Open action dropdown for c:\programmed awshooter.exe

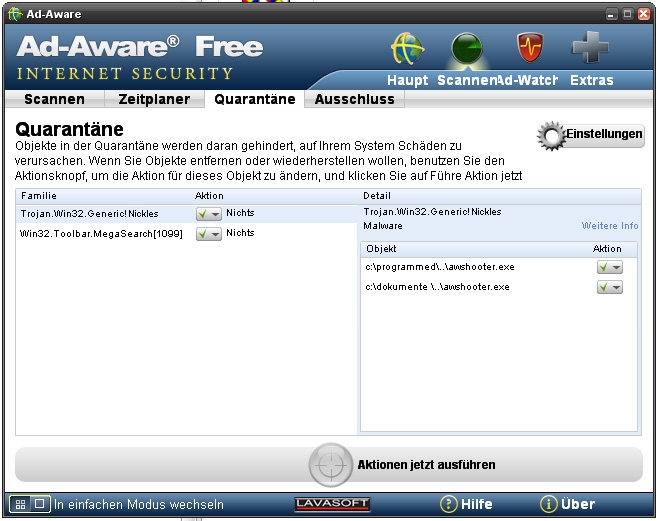(610, 267)
